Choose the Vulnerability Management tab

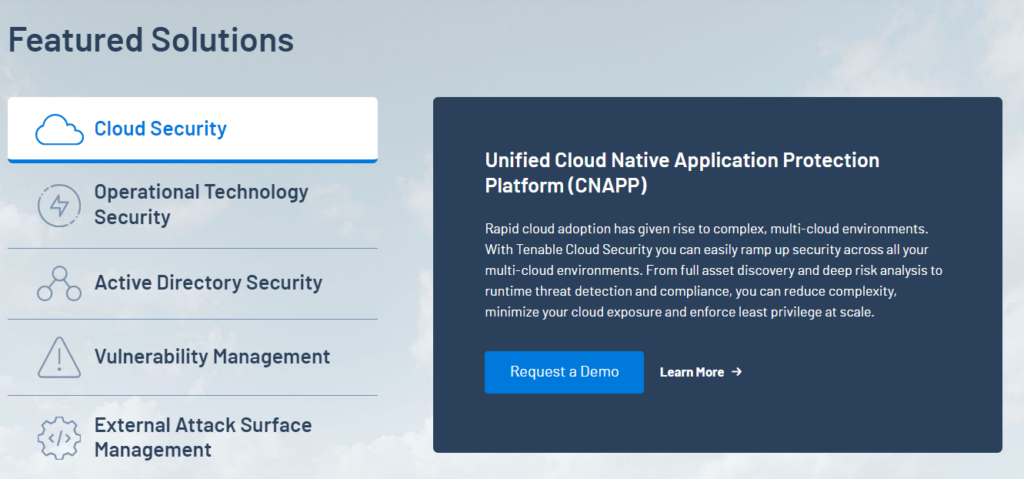click(x=193, y=357)
